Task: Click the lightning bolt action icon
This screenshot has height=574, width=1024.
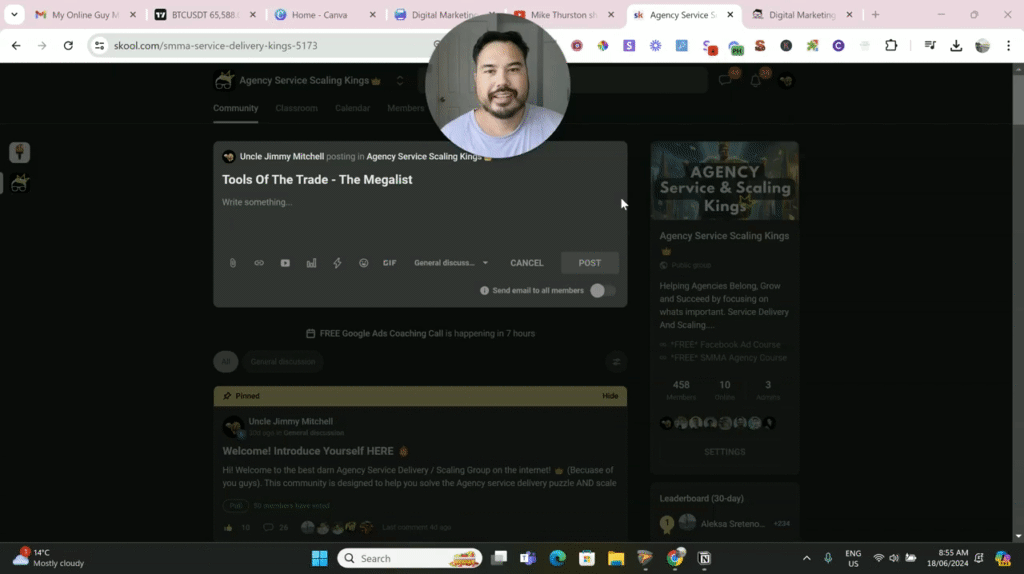Action: 338,263
